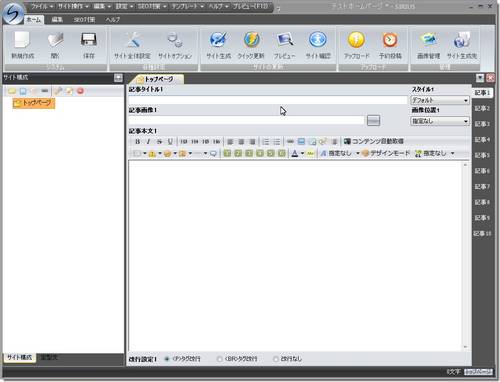Viewport: 500px width, 382px height.
Task: Click the サイト確認 globe icon
Action: pyautogui.click(x=318, y=40)
